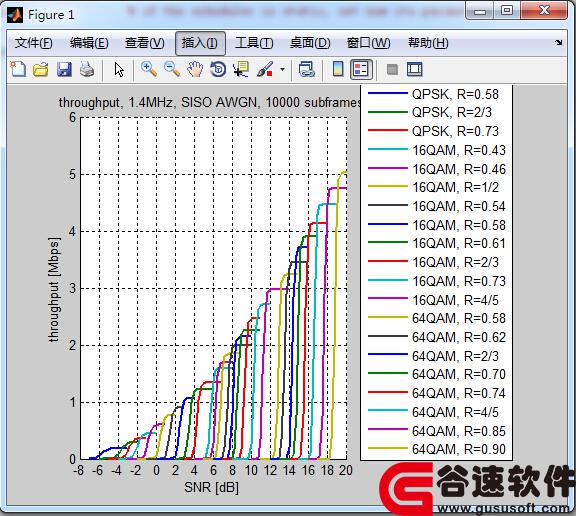Select legend entry 16QAM, R=4/5
Screen dimensions: 576x516
tap(433, 300)
